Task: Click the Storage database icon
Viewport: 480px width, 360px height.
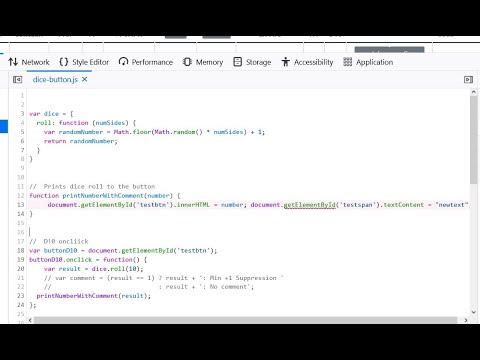Action: (x=237, y=62)
